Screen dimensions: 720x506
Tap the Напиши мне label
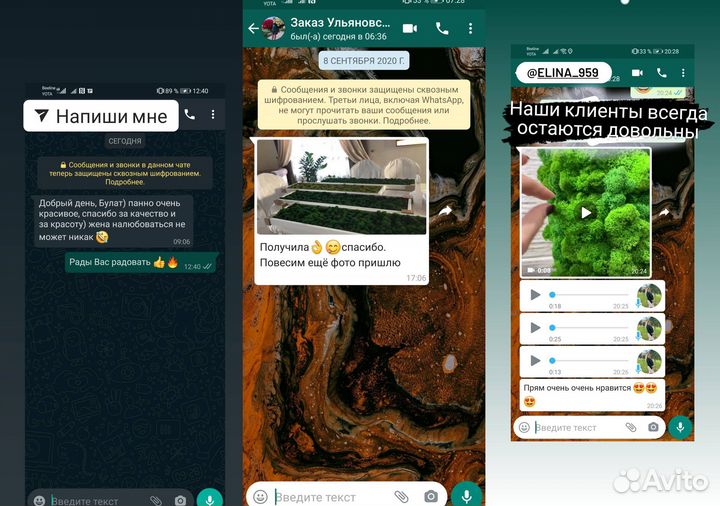point(100,116)
